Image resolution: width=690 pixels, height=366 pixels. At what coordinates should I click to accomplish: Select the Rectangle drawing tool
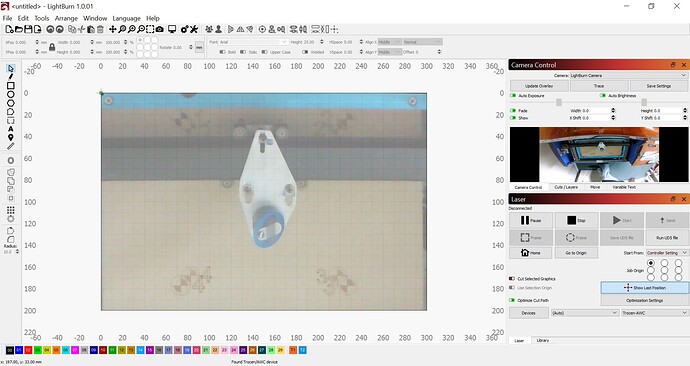[x=11, y=85]
